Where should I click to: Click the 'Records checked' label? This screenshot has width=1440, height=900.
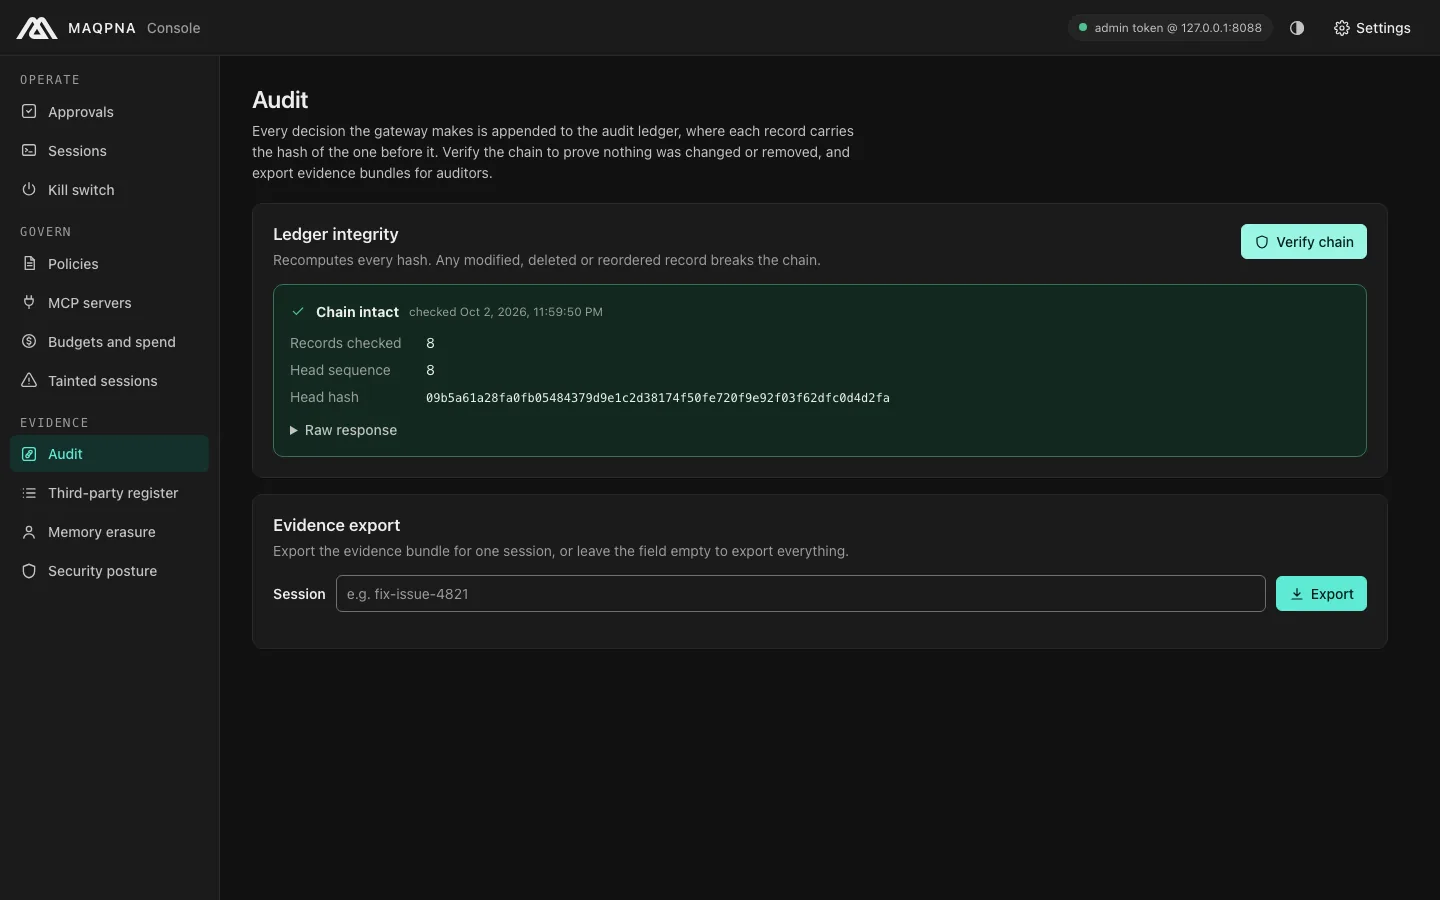coord(345,343)
